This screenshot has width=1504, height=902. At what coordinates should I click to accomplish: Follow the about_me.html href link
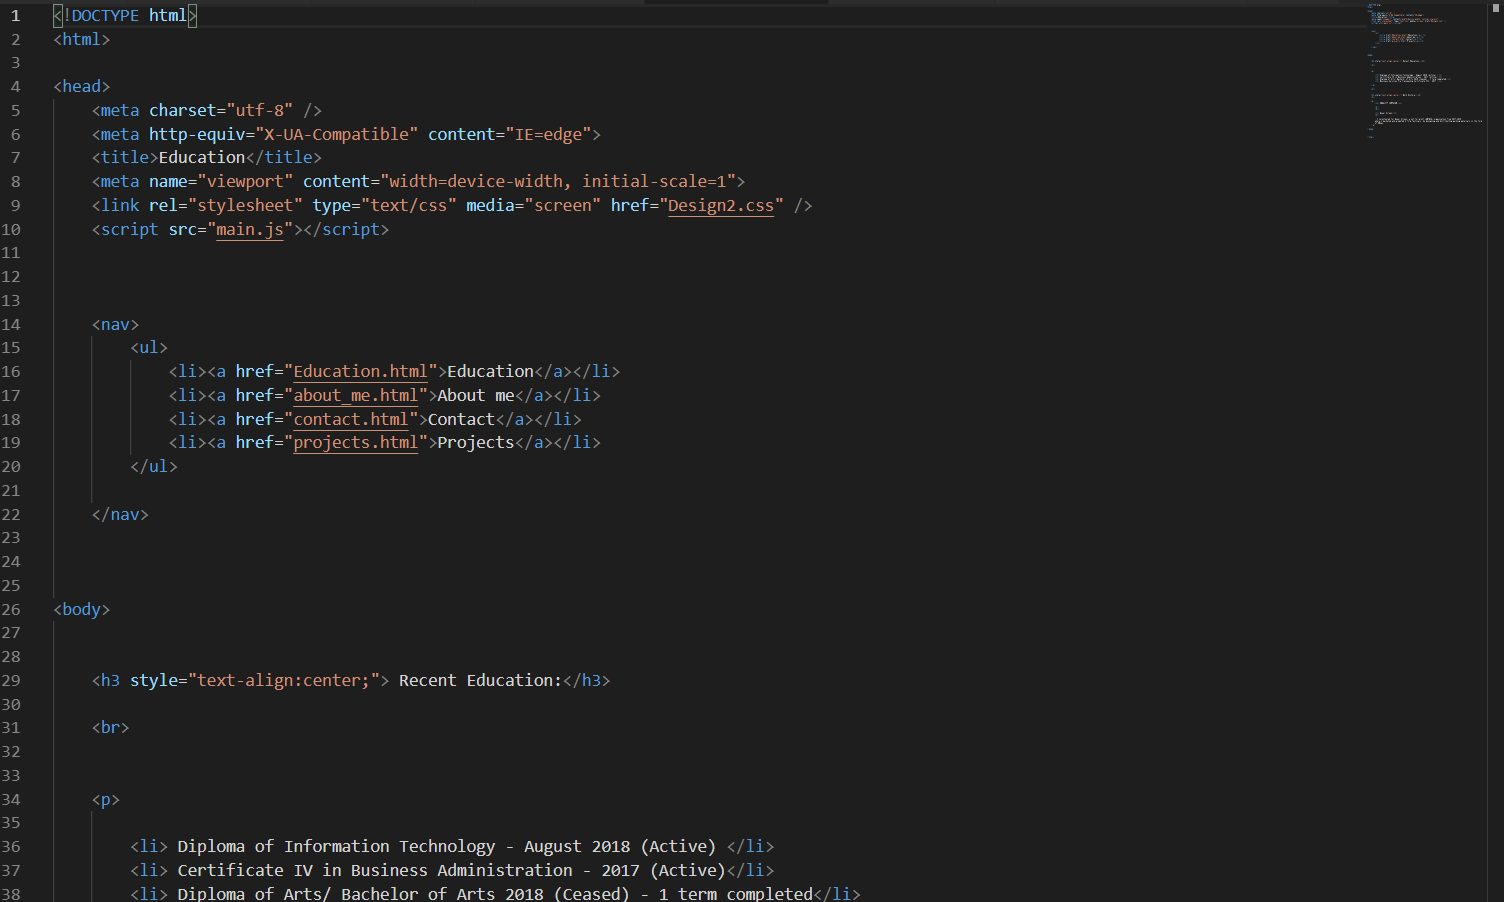(356, 396)
